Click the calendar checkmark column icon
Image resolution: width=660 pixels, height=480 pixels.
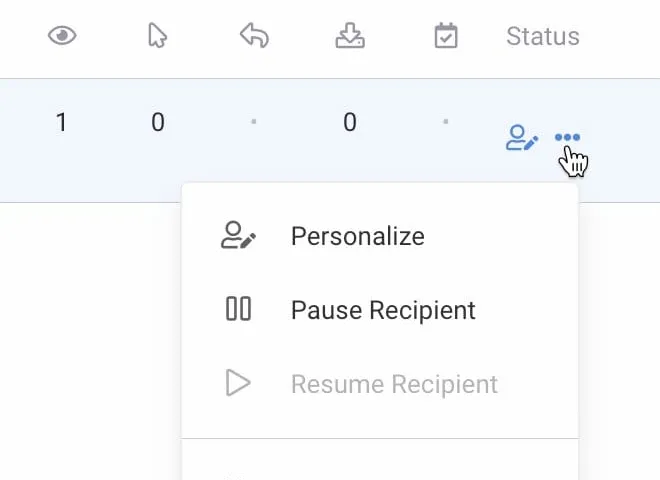click(x=446, y=35)
